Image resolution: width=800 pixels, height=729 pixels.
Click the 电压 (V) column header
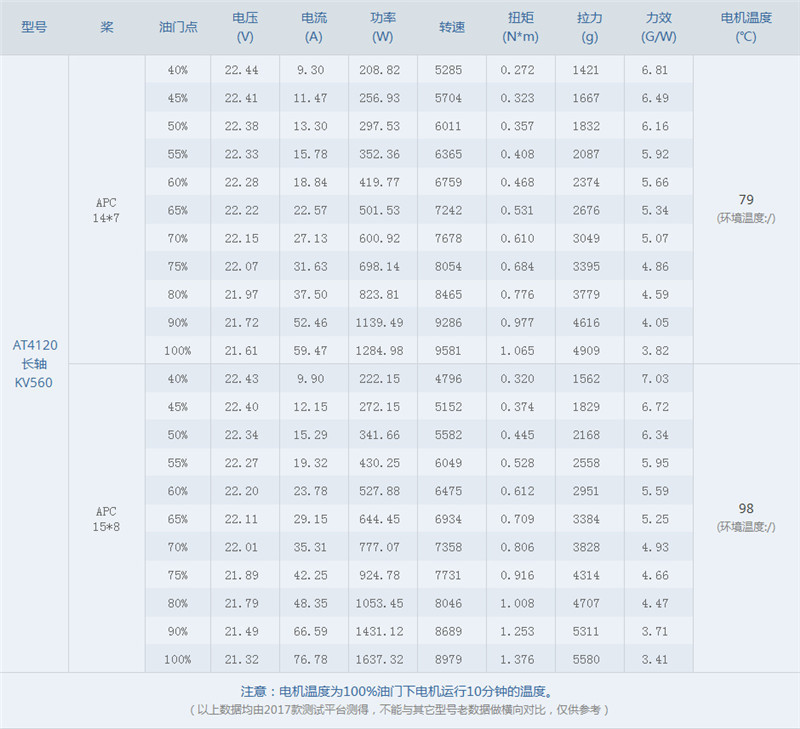tap(245, 27)
